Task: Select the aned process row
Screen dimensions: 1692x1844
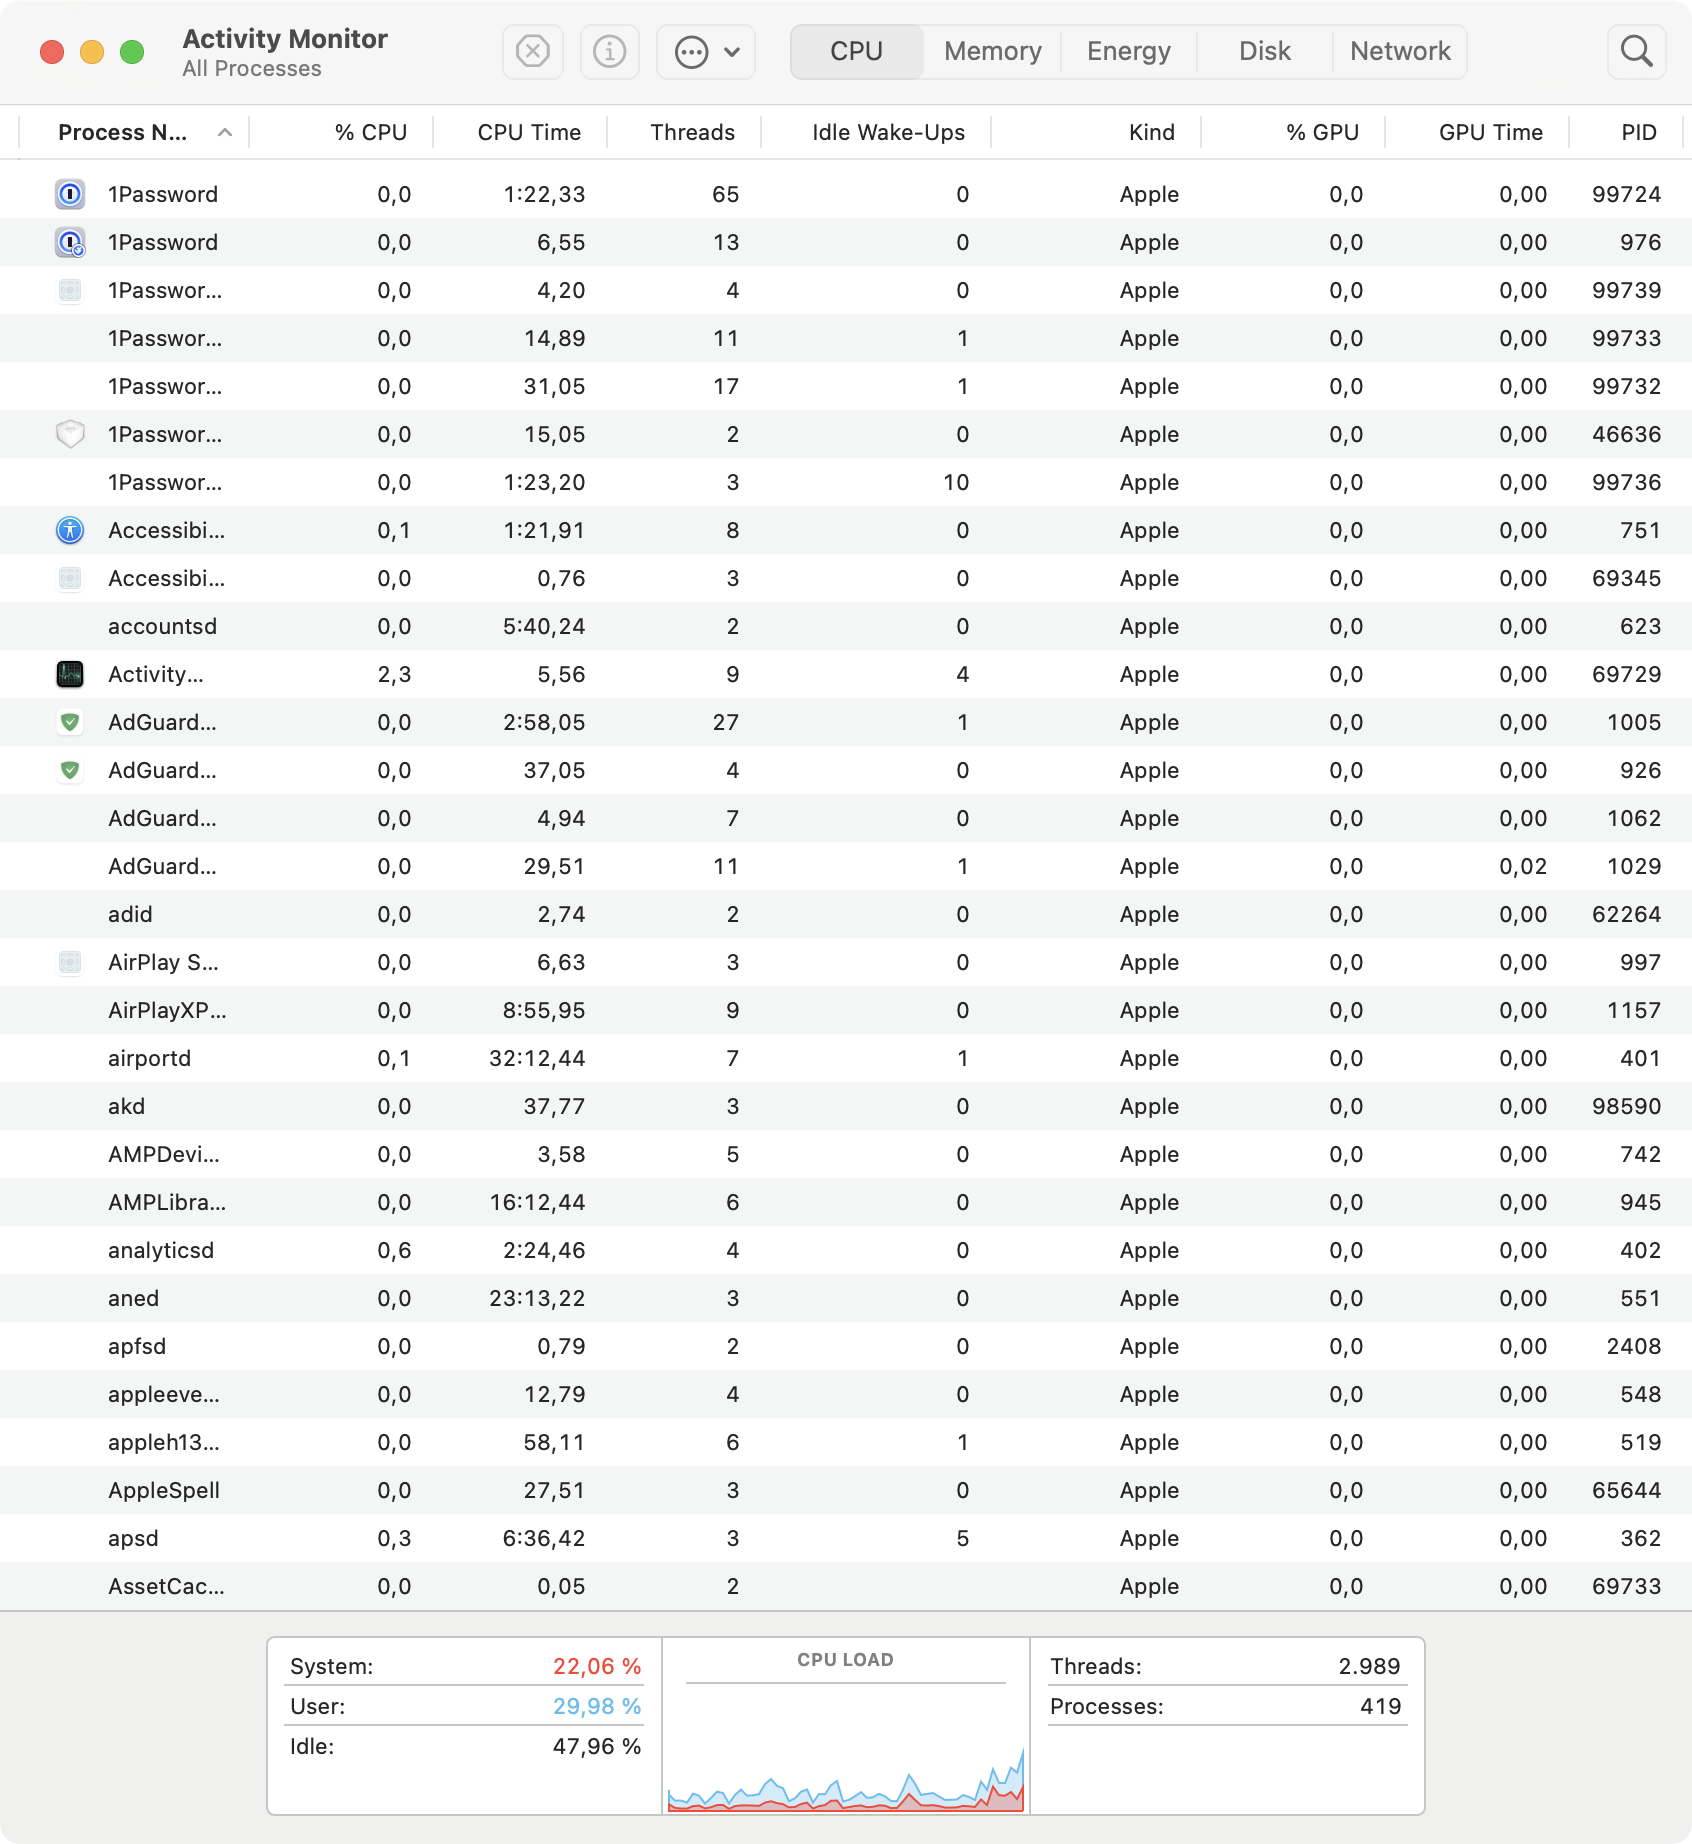Action: [x=846, y=1298]
